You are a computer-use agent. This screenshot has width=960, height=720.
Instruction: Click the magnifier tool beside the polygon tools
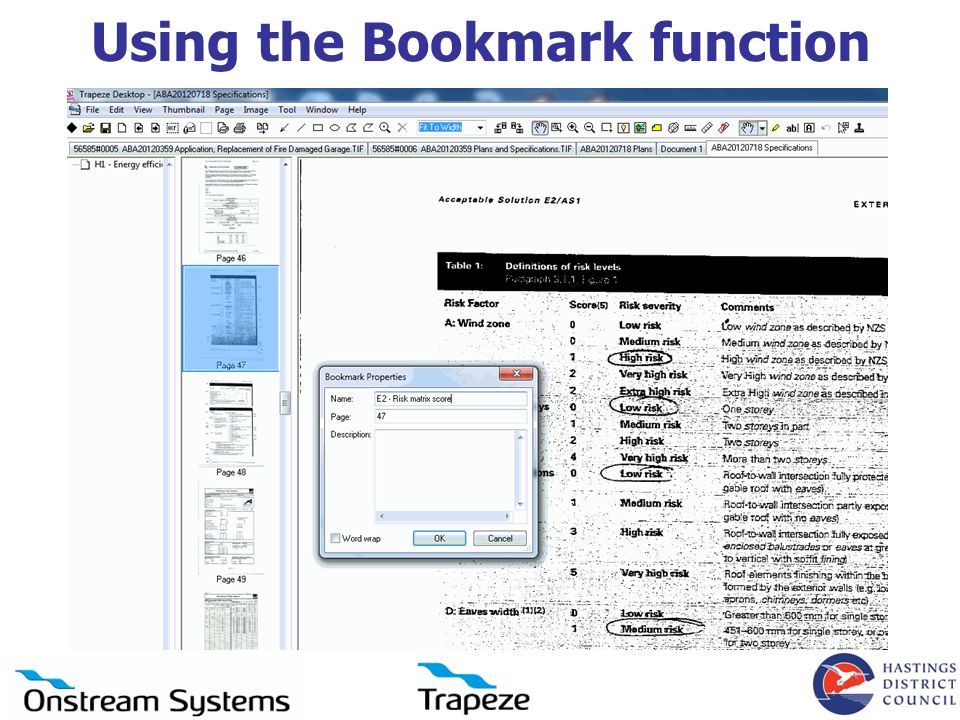[x=385, y=128]
